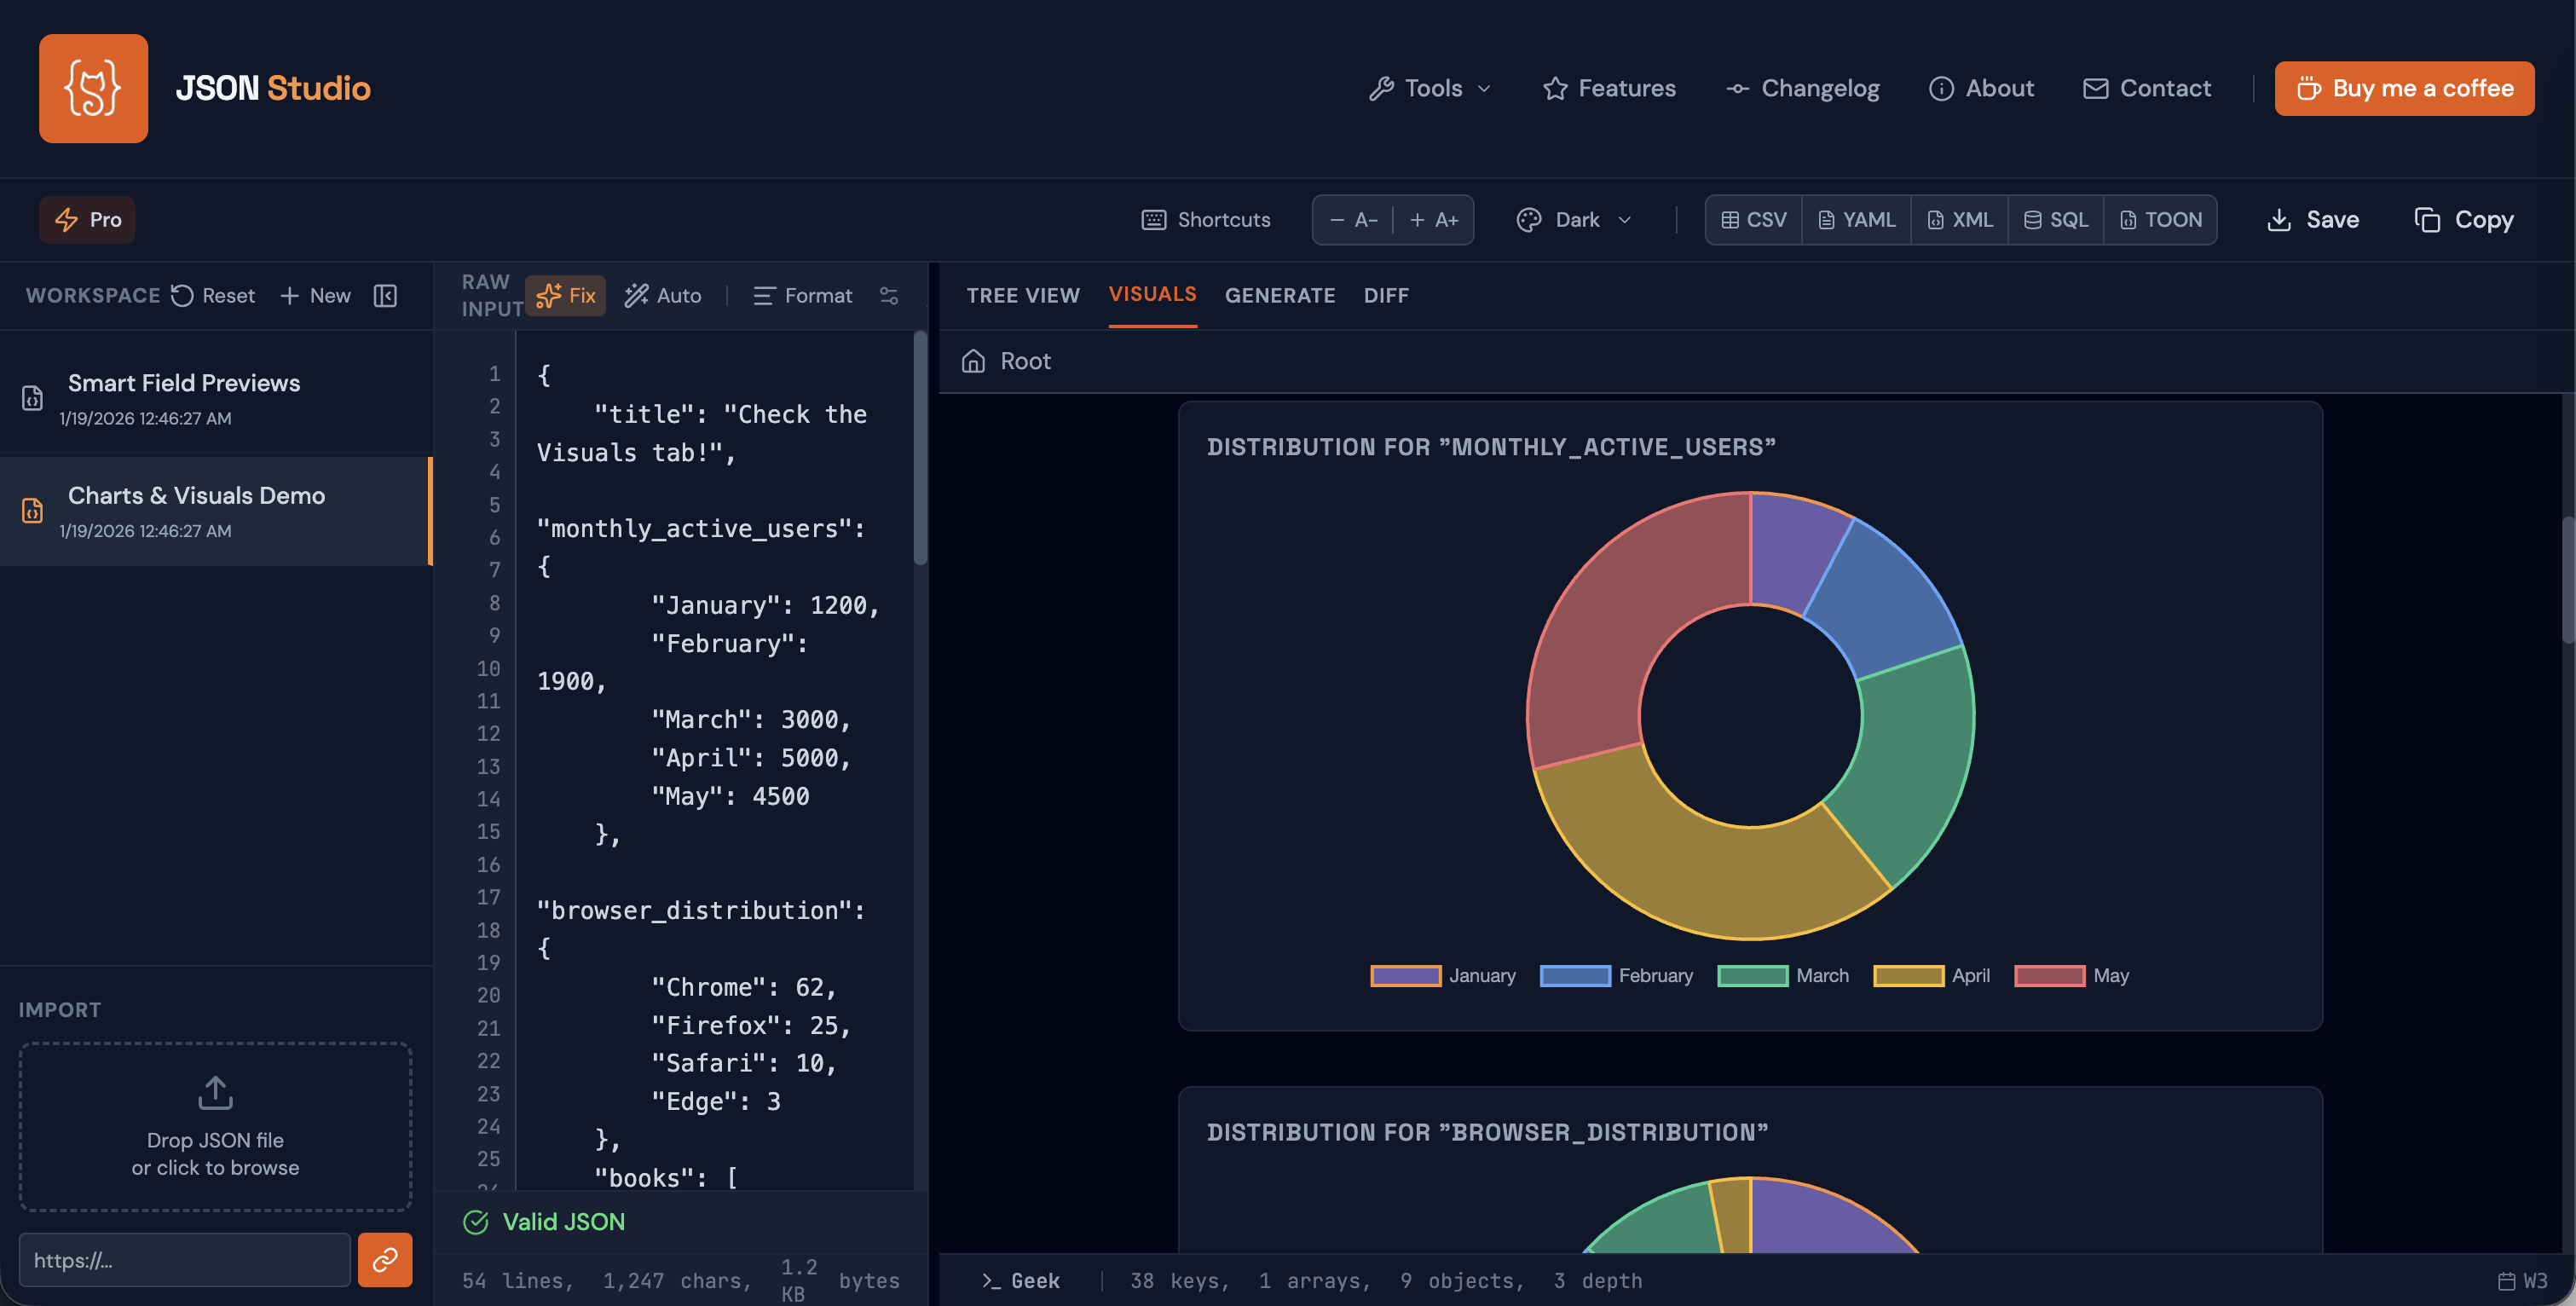Select the March legend color swatch
This screenshot has height=1306, width=2576.
tap(1751, 975)
